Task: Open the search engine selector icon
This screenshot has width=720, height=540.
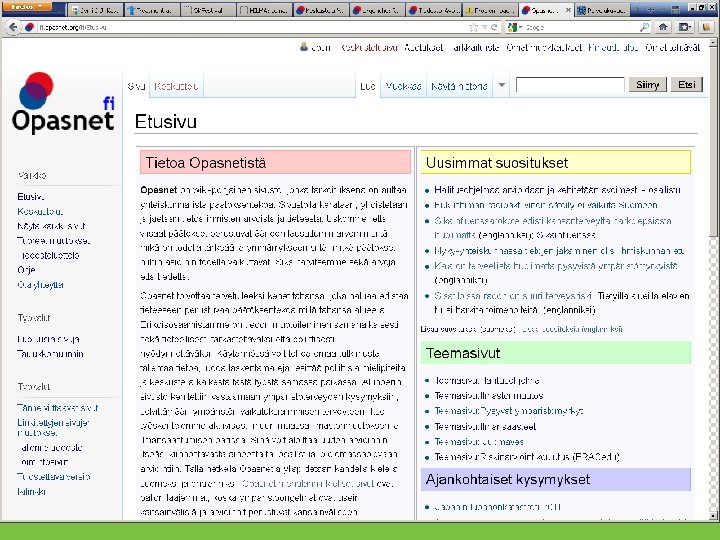Action: (514, 28)
